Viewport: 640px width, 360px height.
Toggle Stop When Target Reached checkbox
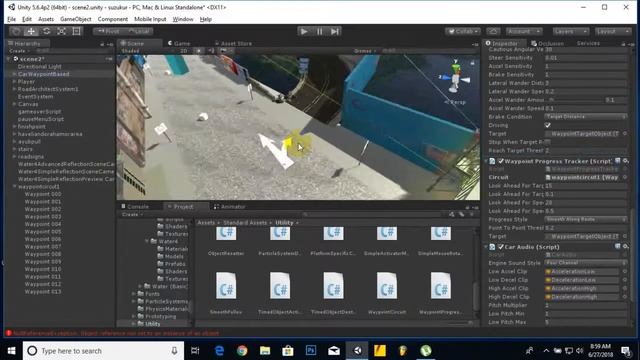pos(548,142)
